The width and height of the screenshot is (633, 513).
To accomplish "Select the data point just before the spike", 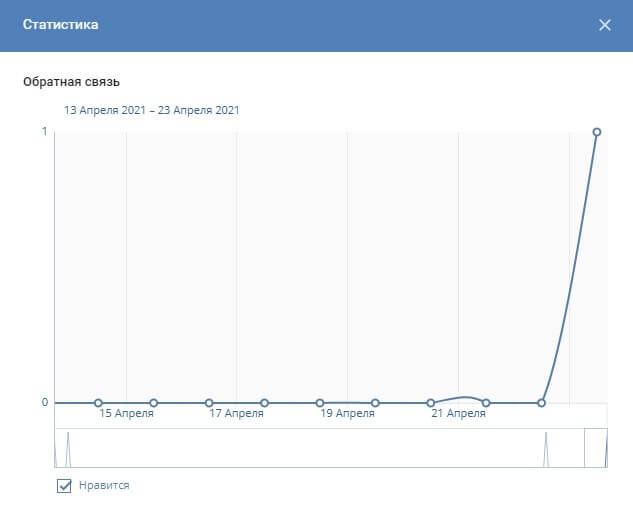I will click(x=541, y=403).
